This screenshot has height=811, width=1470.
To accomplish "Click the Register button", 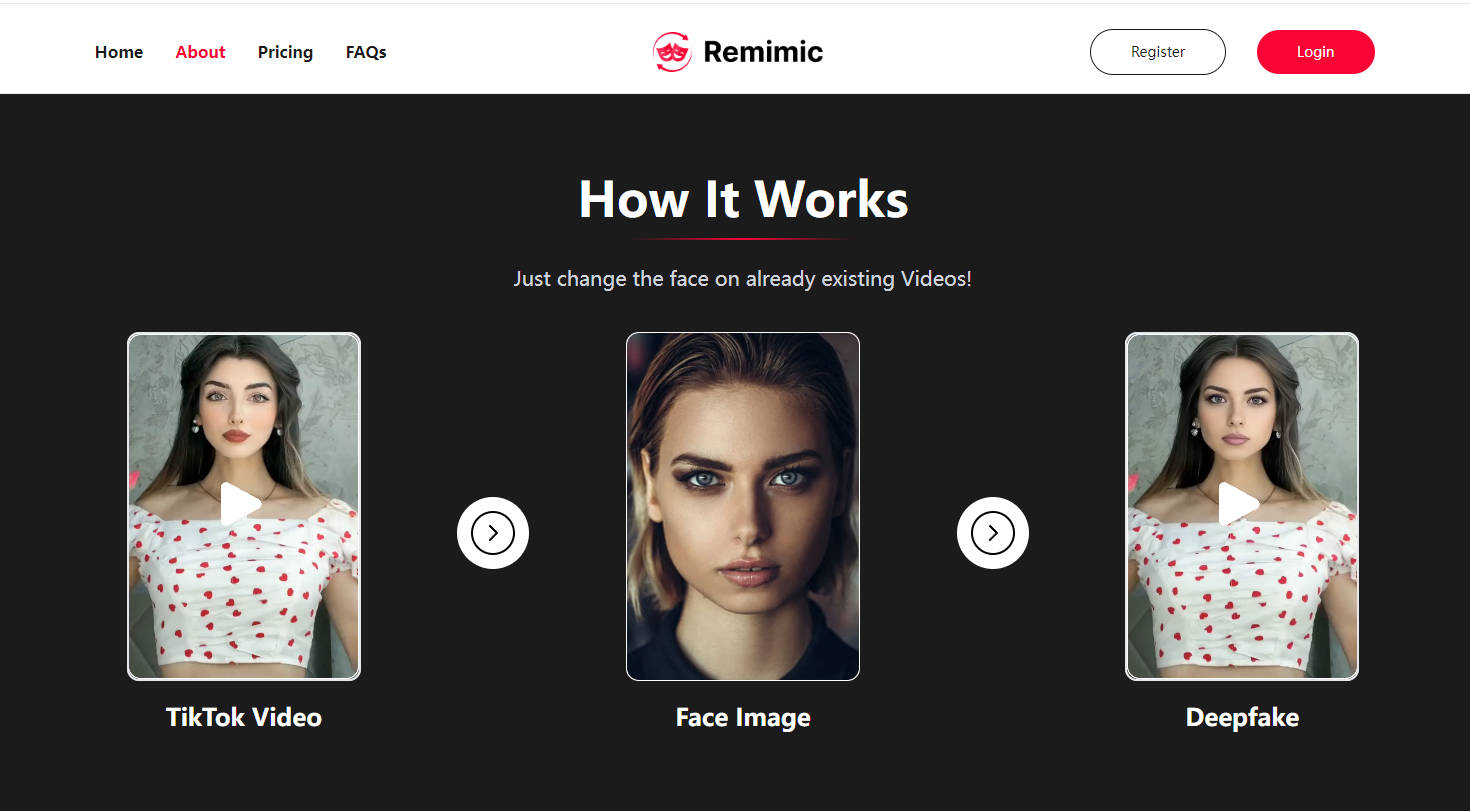I will point(1157,51).
